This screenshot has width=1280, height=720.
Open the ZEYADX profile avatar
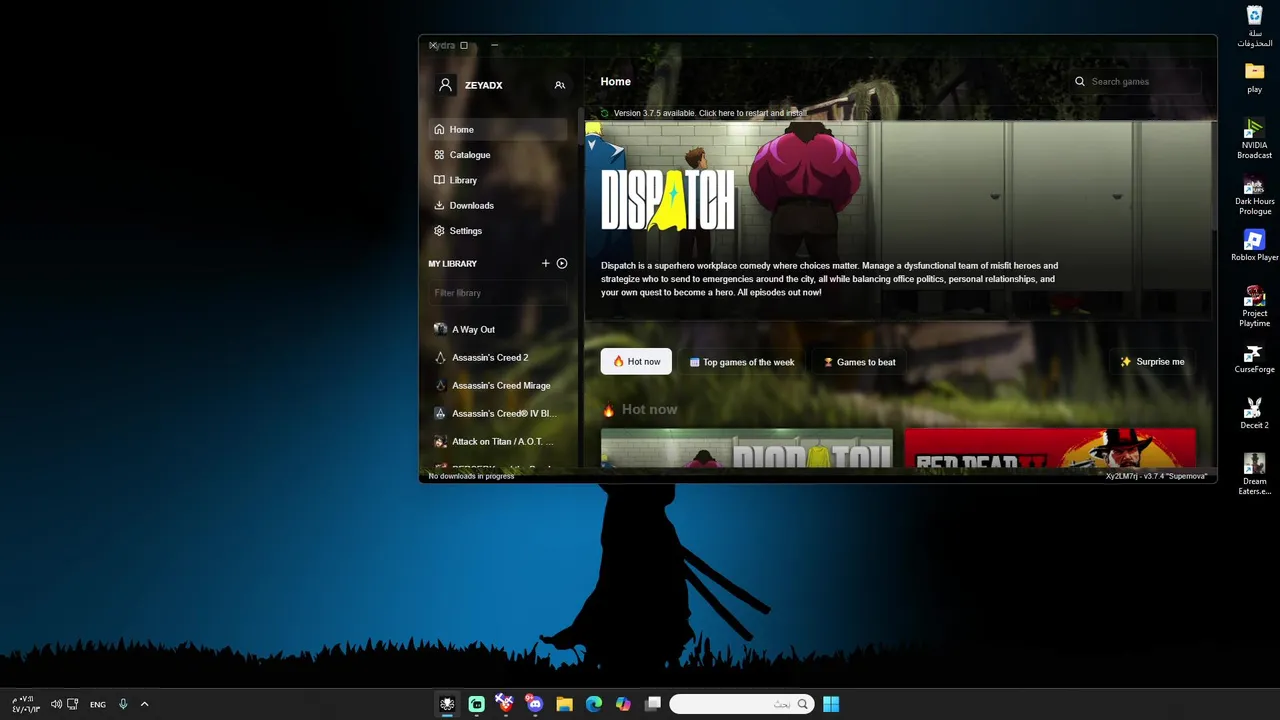tap(446, 85)
